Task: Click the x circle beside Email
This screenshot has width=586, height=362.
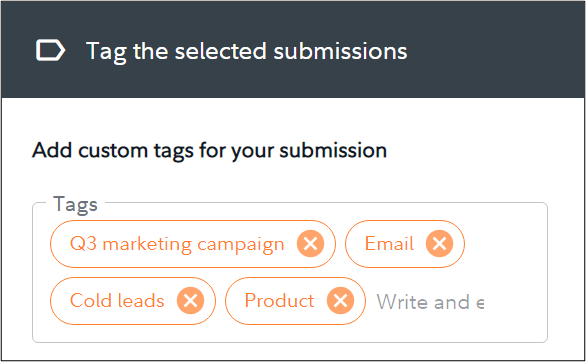Action: [x=440, y=244]
